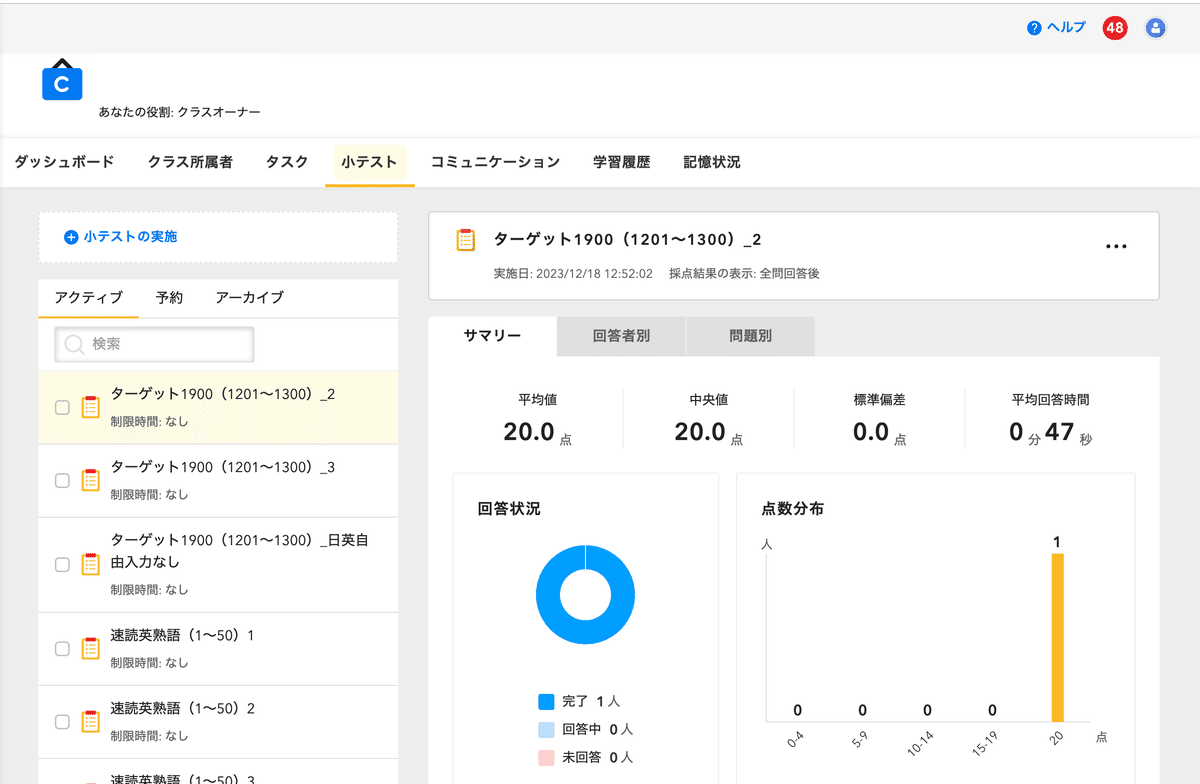The width and height of the screenshot is (1200, 784).
Task: Open the コミュニケーション tab
Action: [x=495, y=162]
